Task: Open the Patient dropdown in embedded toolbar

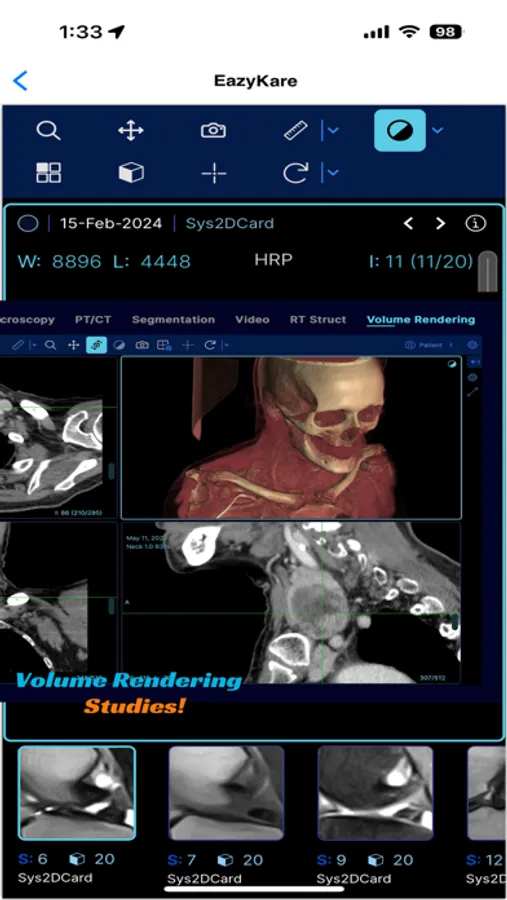Action: (x=429, y=345)
